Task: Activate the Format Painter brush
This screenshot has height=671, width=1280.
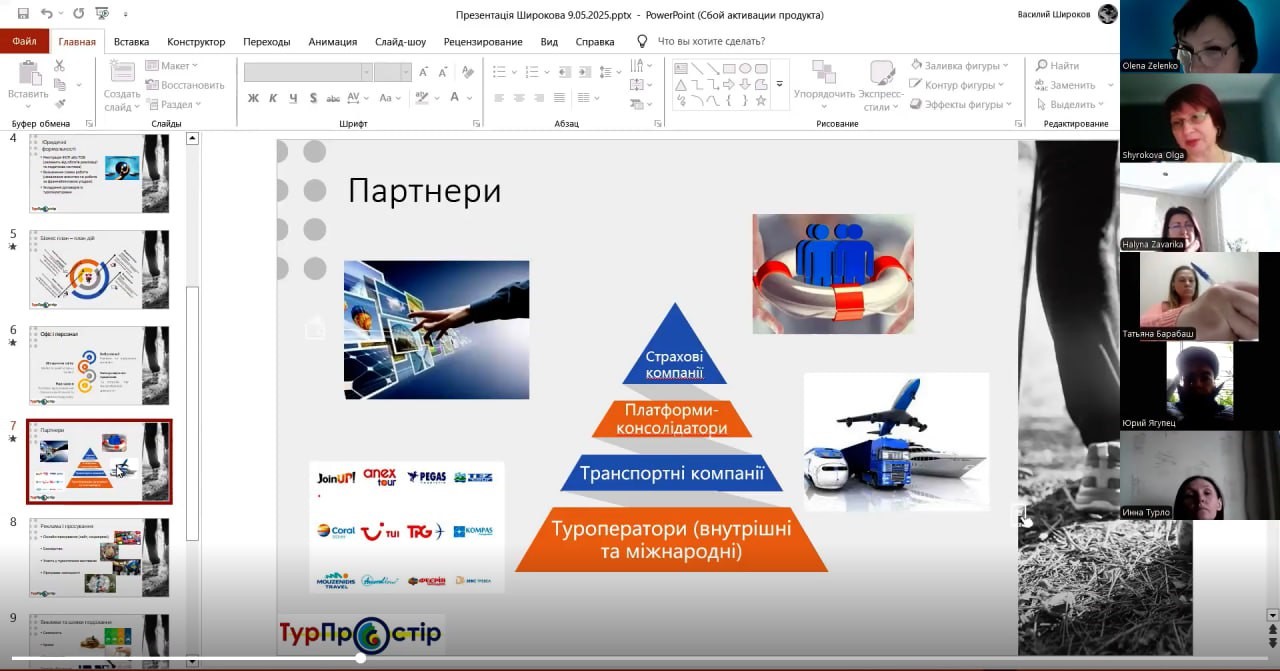Action: pyautogui.click(x=59, y=104)
